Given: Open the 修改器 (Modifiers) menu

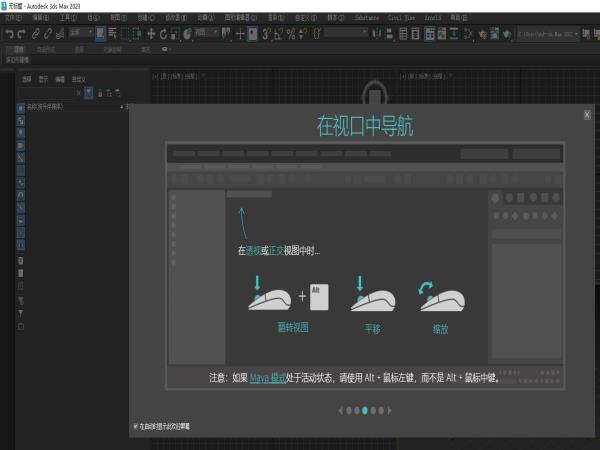Looking at the screenshot, I should [176, 18].
